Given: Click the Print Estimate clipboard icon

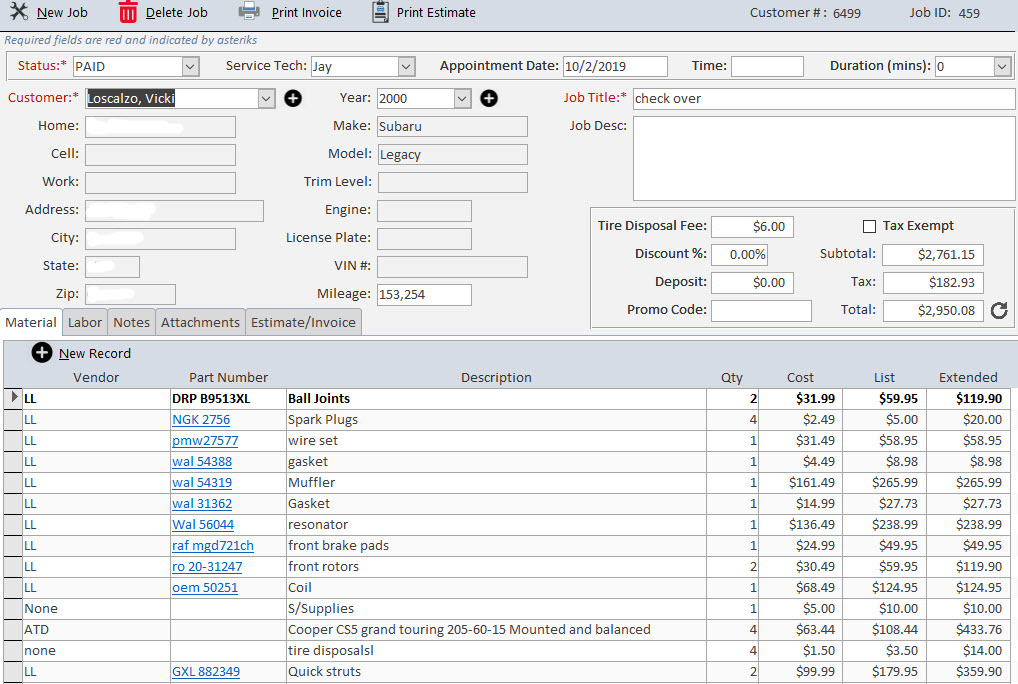Looking at the screenshot, I should (380, 12).
